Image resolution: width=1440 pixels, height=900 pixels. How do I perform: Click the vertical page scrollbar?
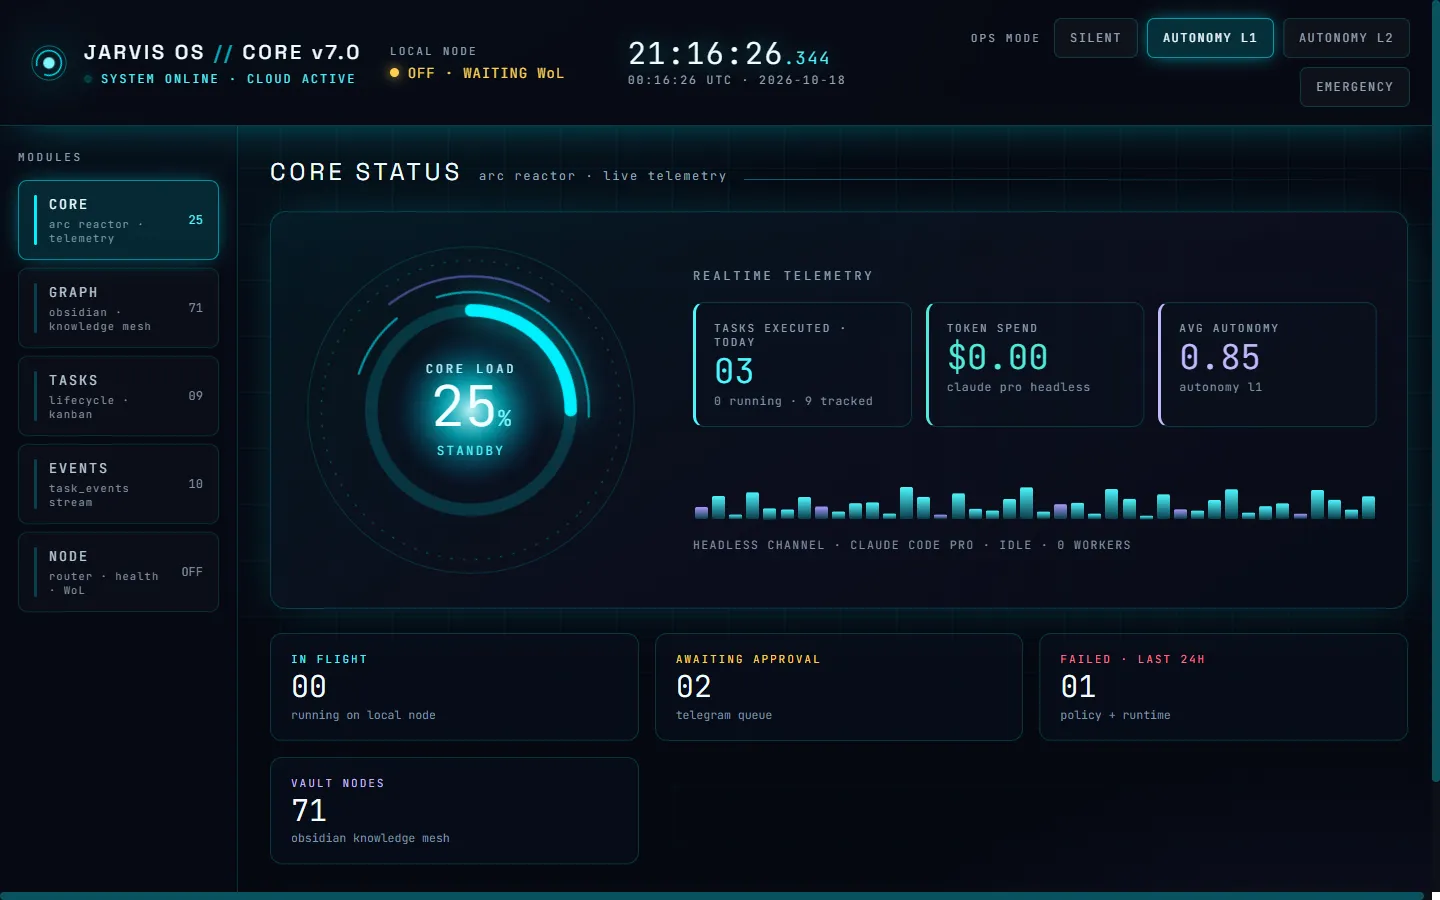click(1436, 390)
